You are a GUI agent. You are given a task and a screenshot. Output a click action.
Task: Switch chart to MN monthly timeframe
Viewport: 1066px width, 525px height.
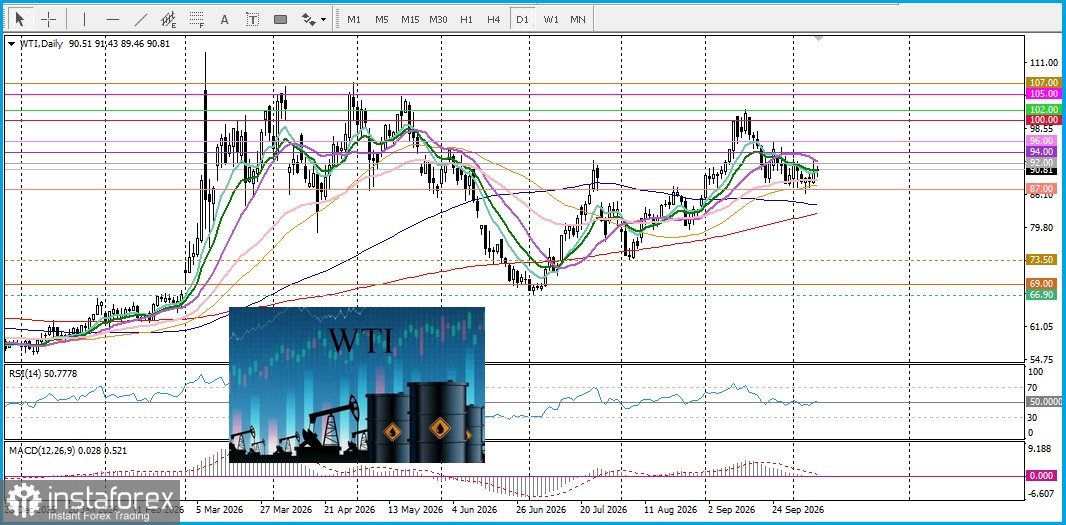click(578, 20)
